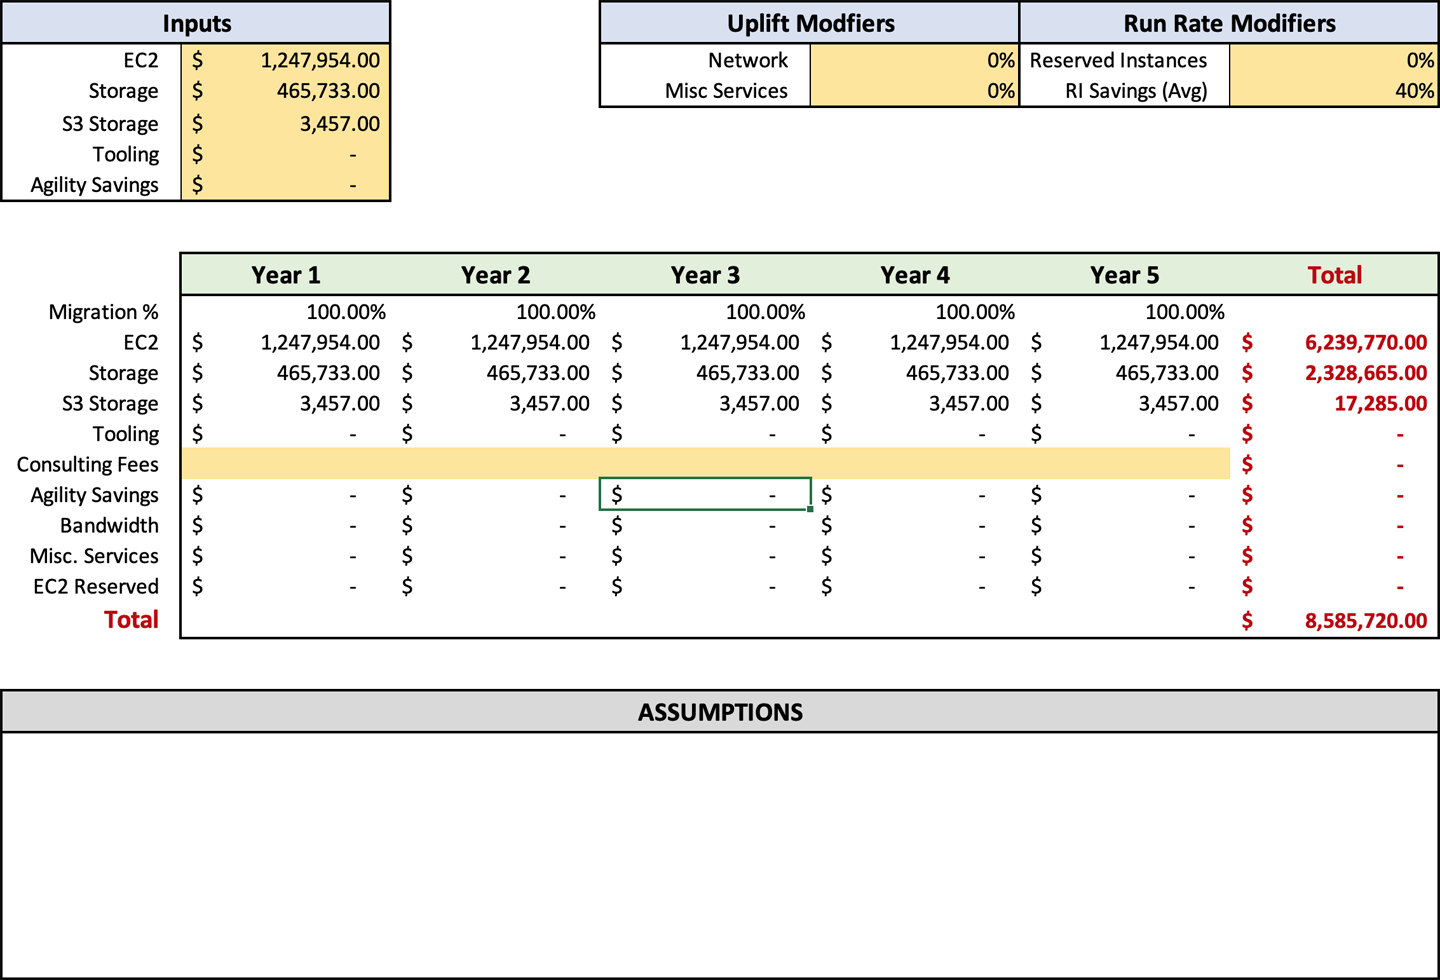Click the Bandwidth row label
This screenshot has height=980, width=1440.
[109, 525]
